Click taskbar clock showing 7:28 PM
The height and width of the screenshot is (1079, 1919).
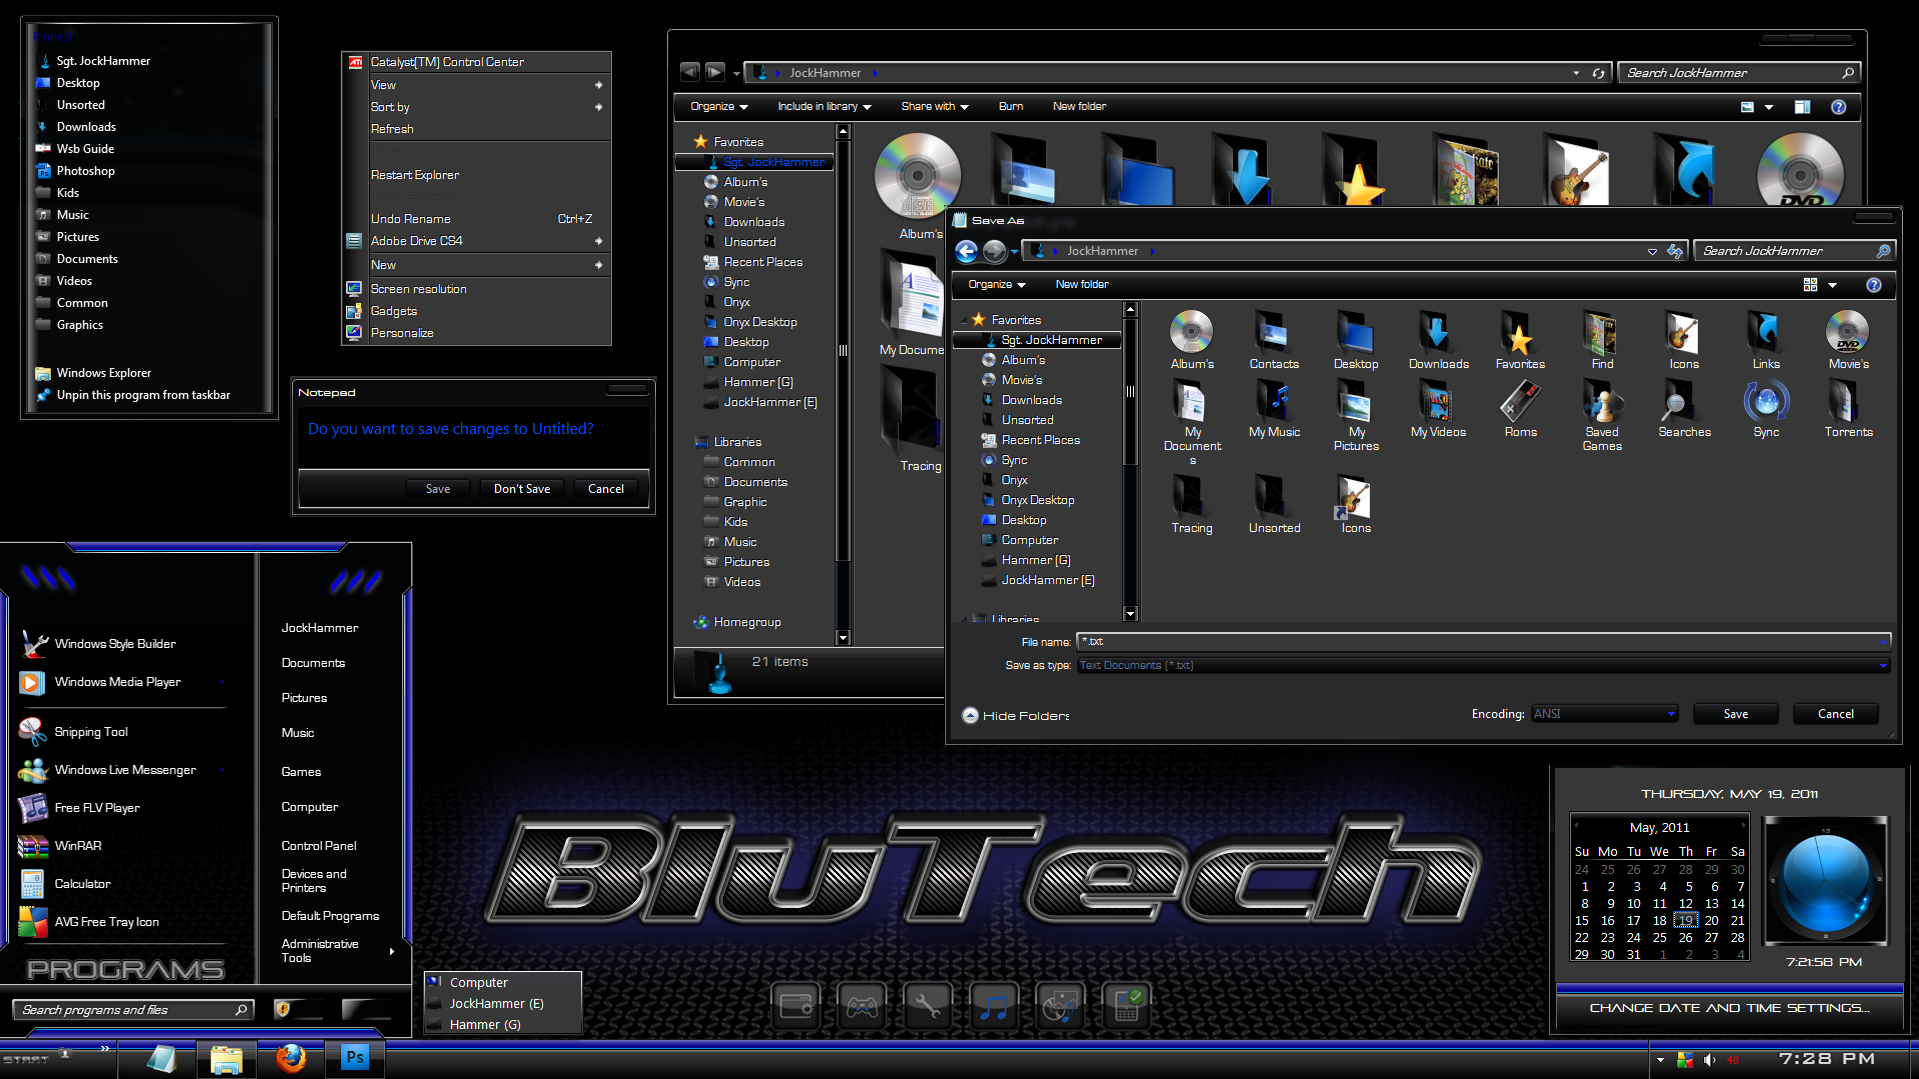coord(1826,1059)
